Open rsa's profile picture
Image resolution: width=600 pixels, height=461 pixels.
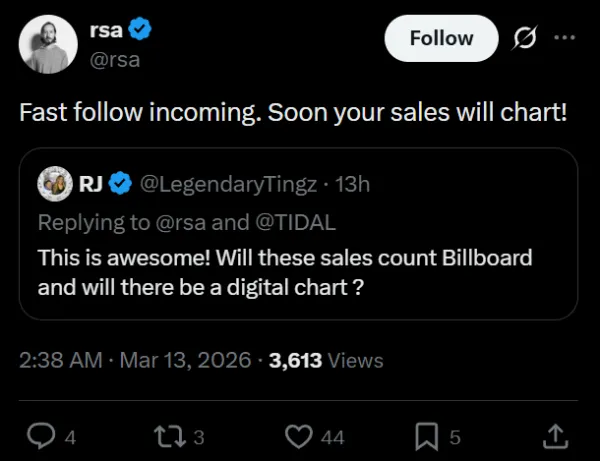(50, 45)
